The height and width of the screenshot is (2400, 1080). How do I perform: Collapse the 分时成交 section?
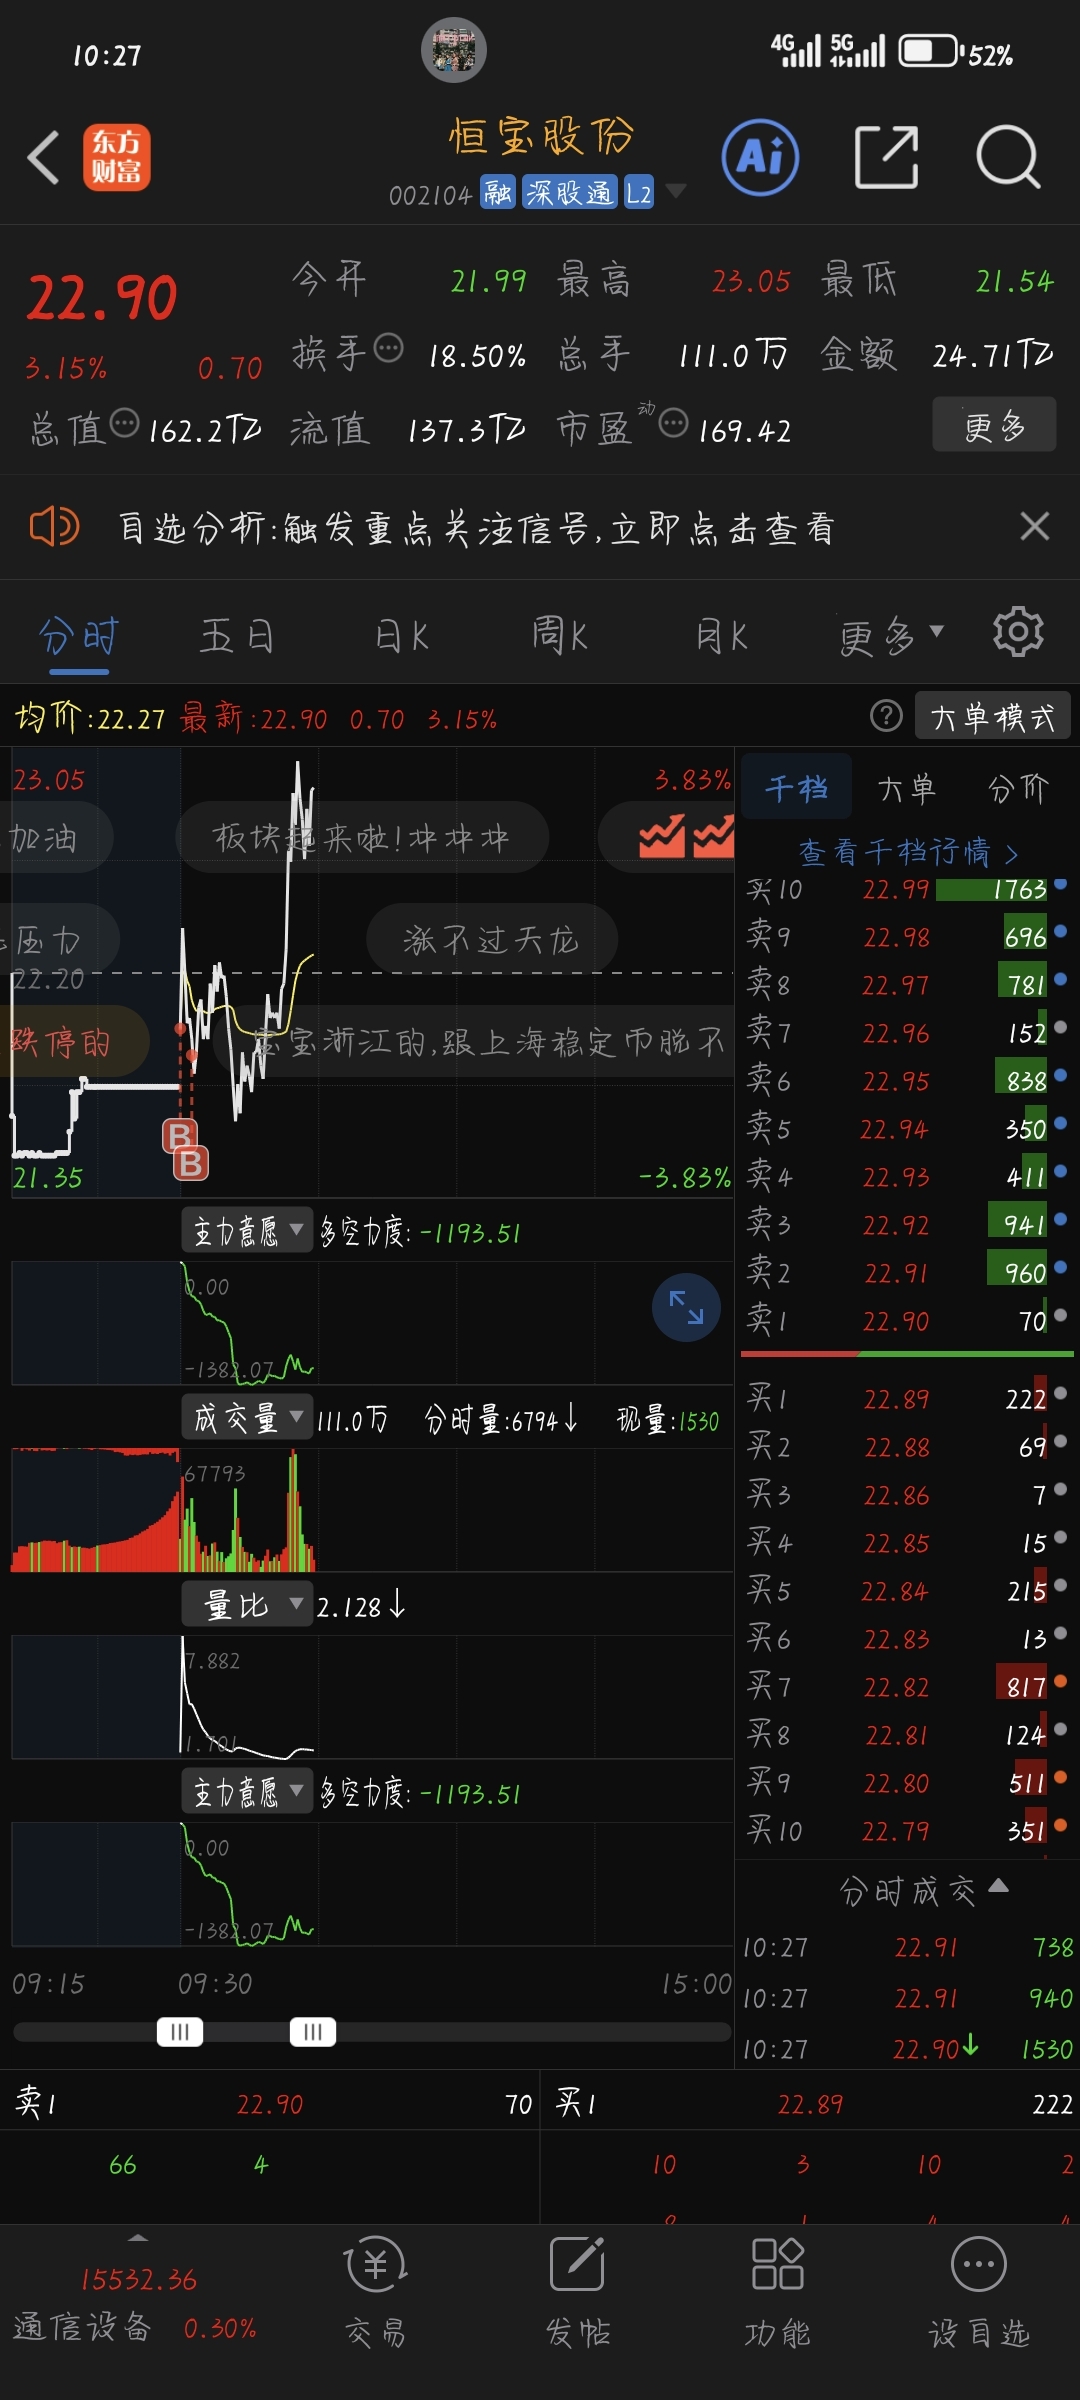tap(923, 1890)
